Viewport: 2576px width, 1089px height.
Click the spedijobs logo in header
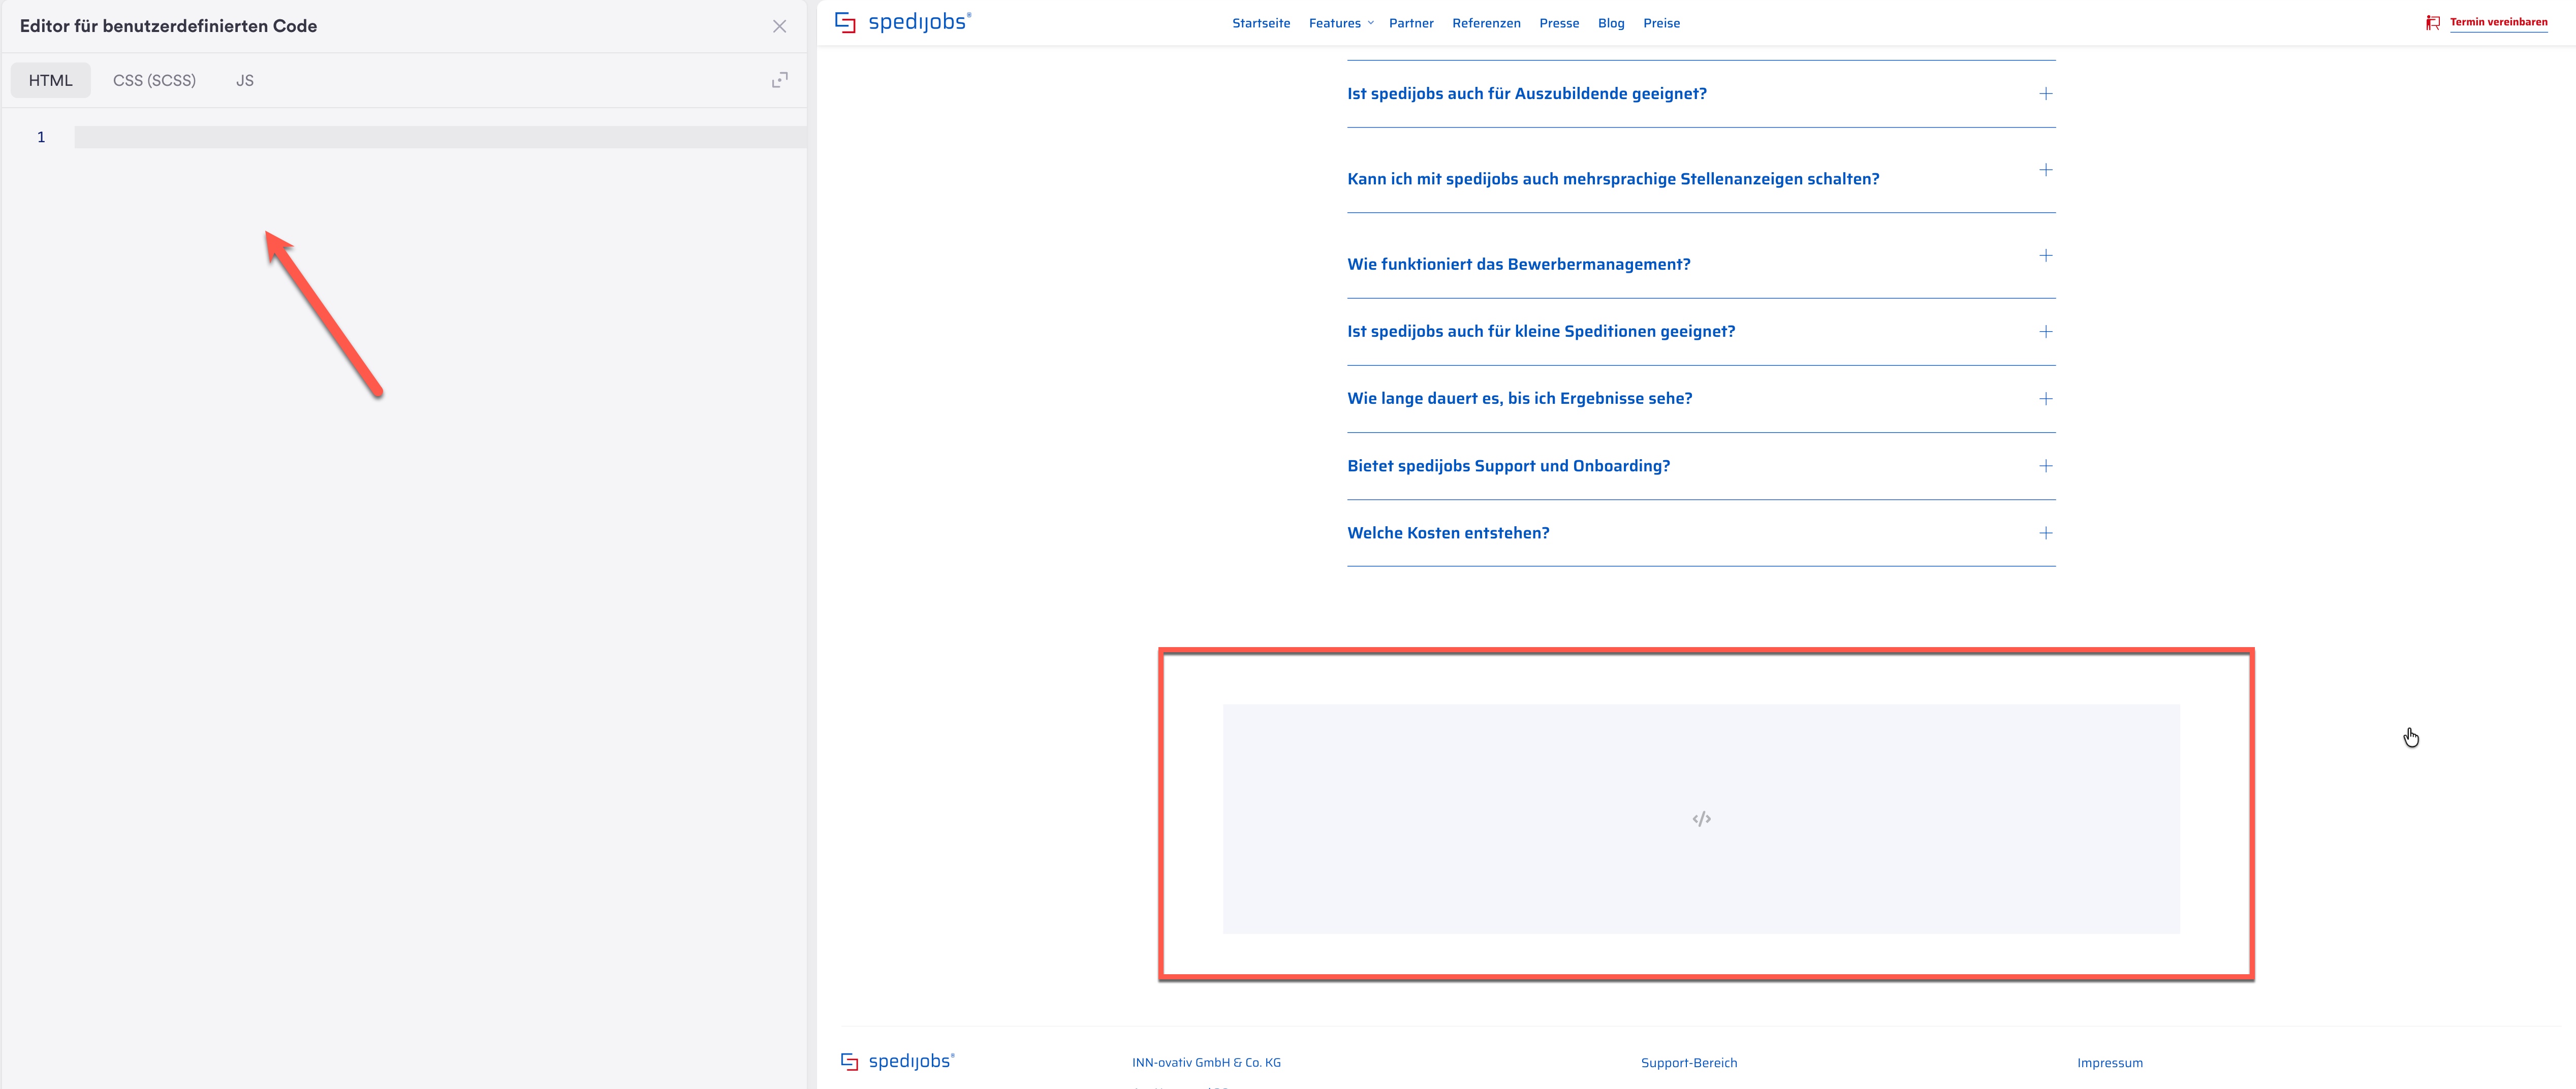[902, 22]
